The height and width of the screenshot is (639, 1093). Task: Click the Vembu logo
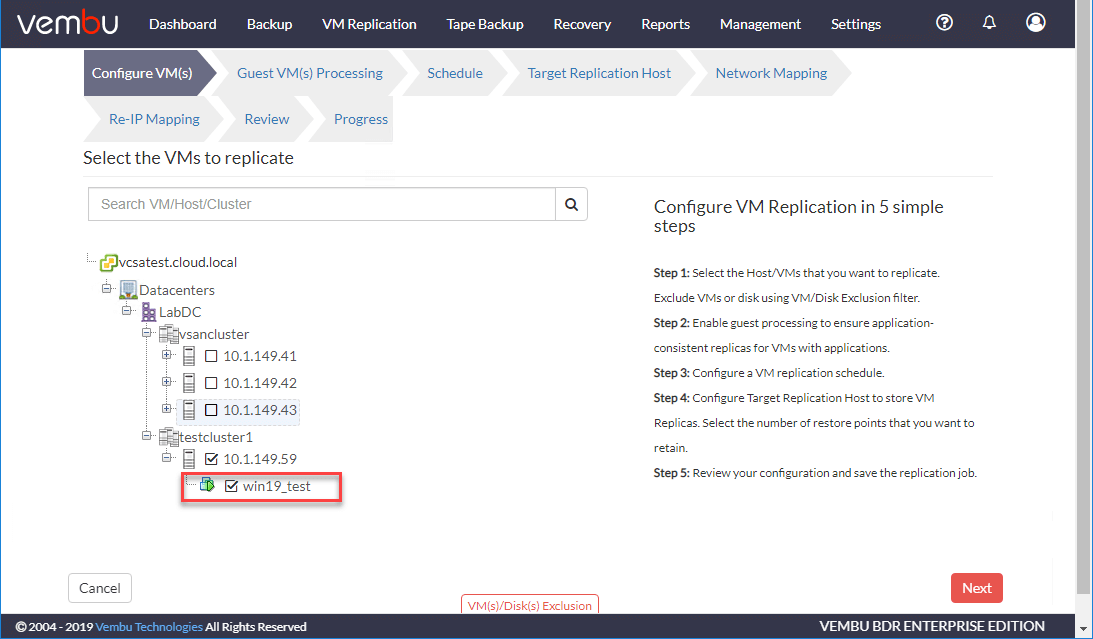click(68, 24)
